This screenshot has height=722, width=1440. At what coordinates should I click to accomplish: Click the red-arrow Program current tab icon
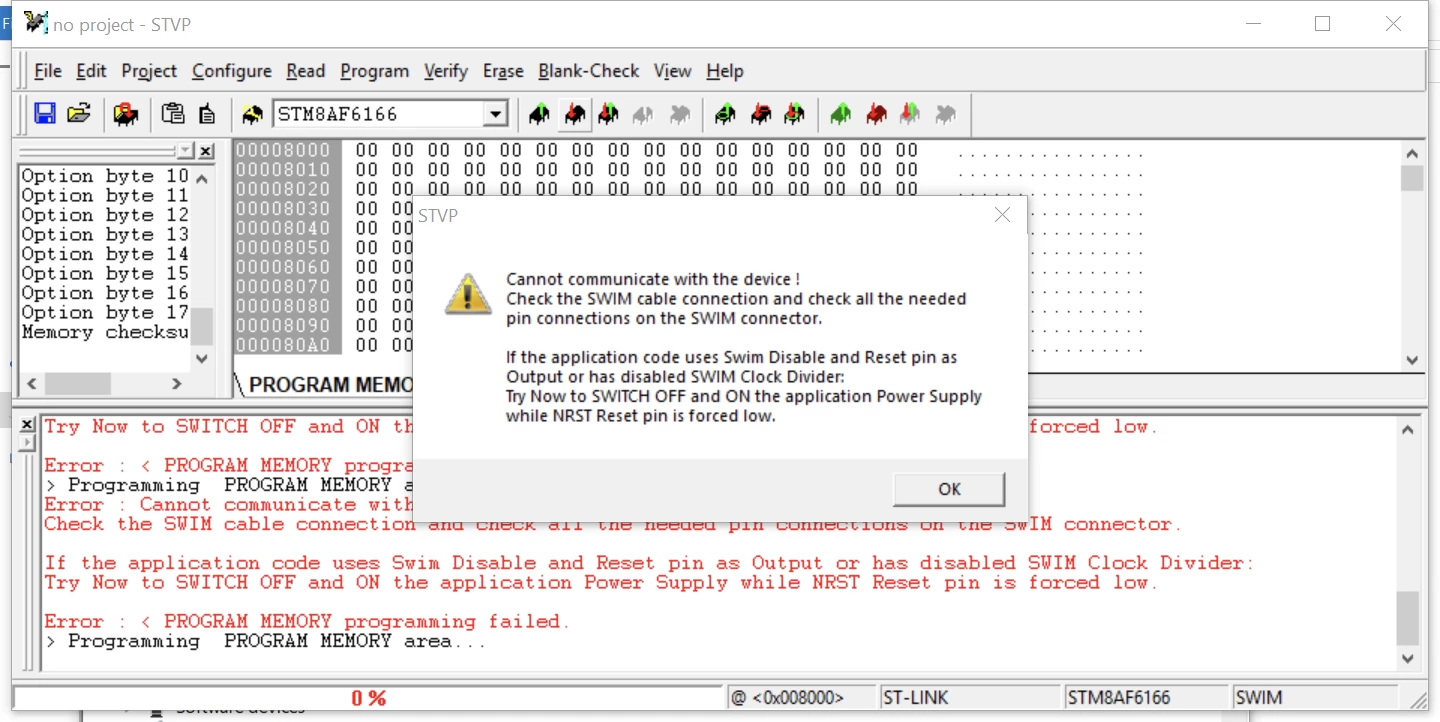point(574,115)
